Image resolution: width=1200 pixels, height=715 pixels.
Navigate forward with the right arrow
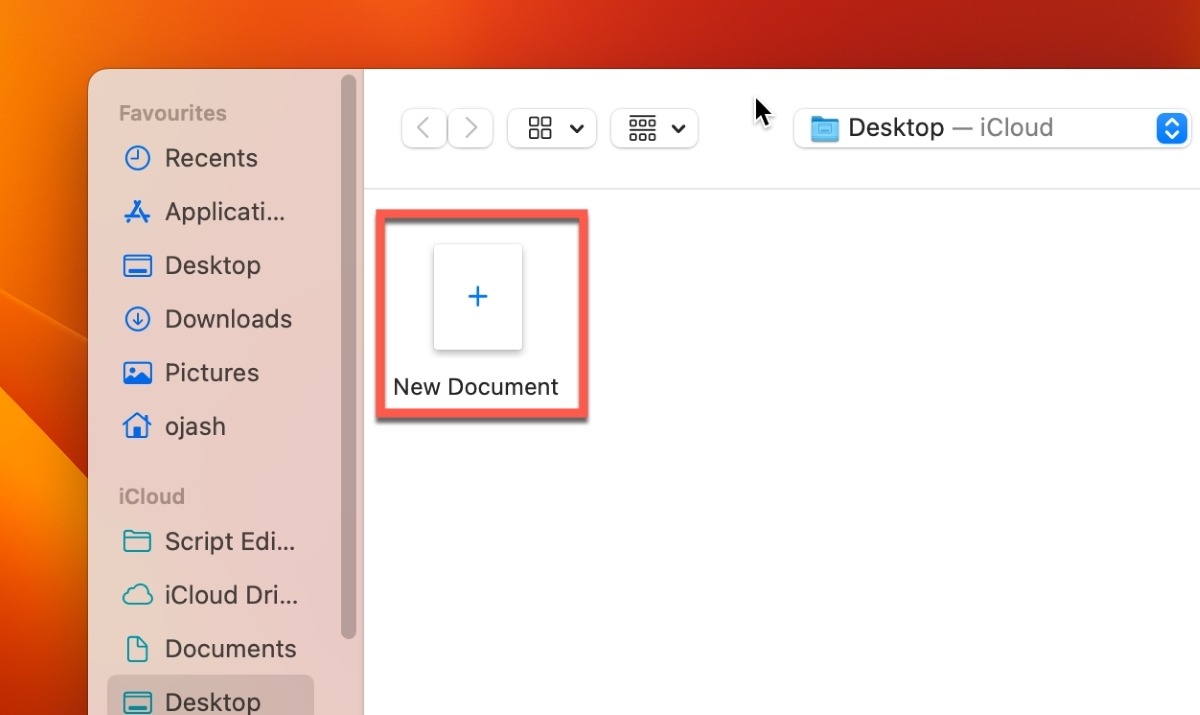[x=470, y=128]
